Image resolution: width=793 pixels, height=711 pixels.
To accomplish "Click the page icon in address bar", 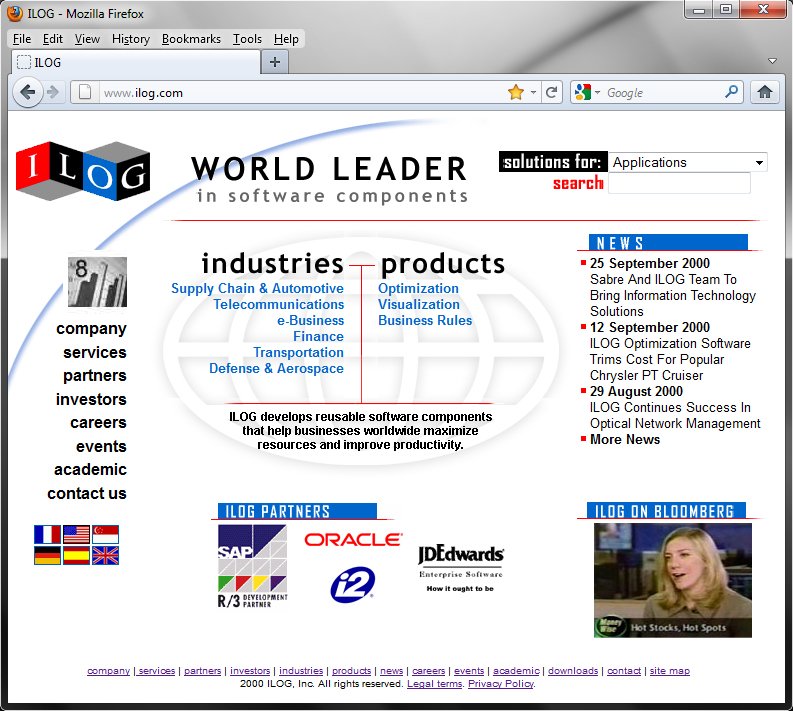I will coord(85,93).
